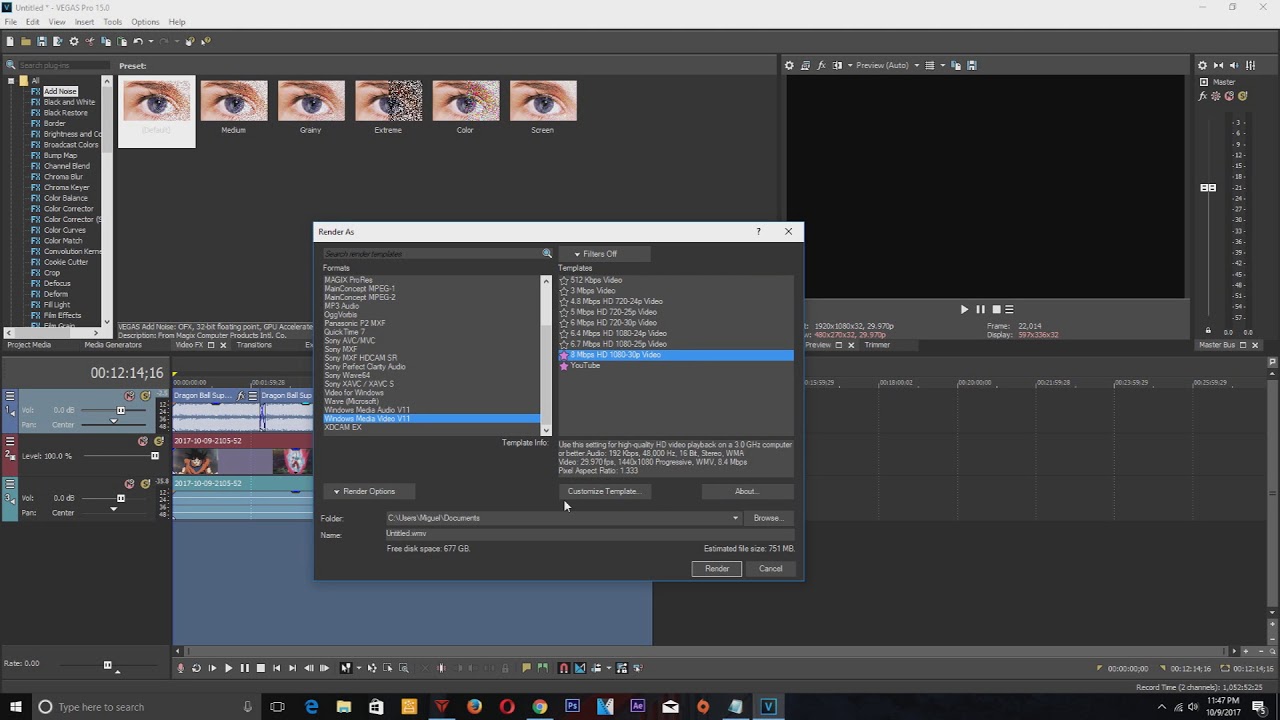Click Play button in timeline transport bar

(228, 668)
